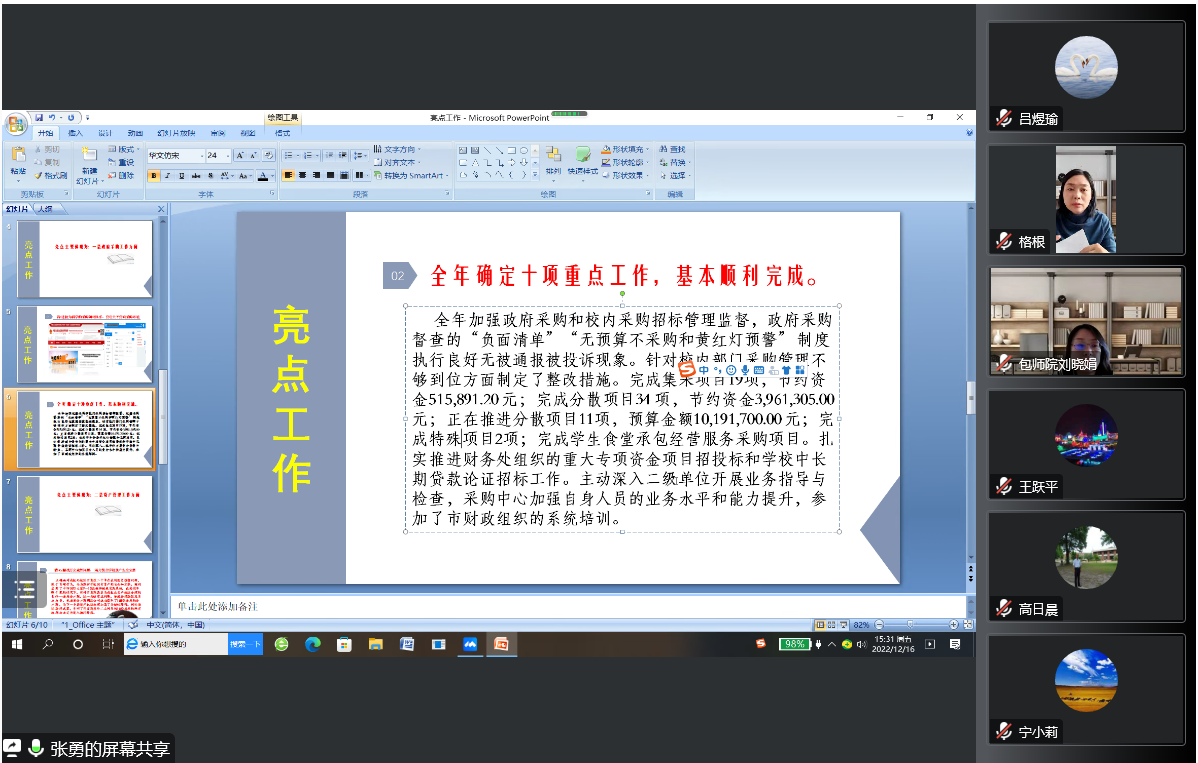Click the zoom slider in status bar
Image resolution: width=1198 pixels, height=763 pixels.
[x=909, y=624]
